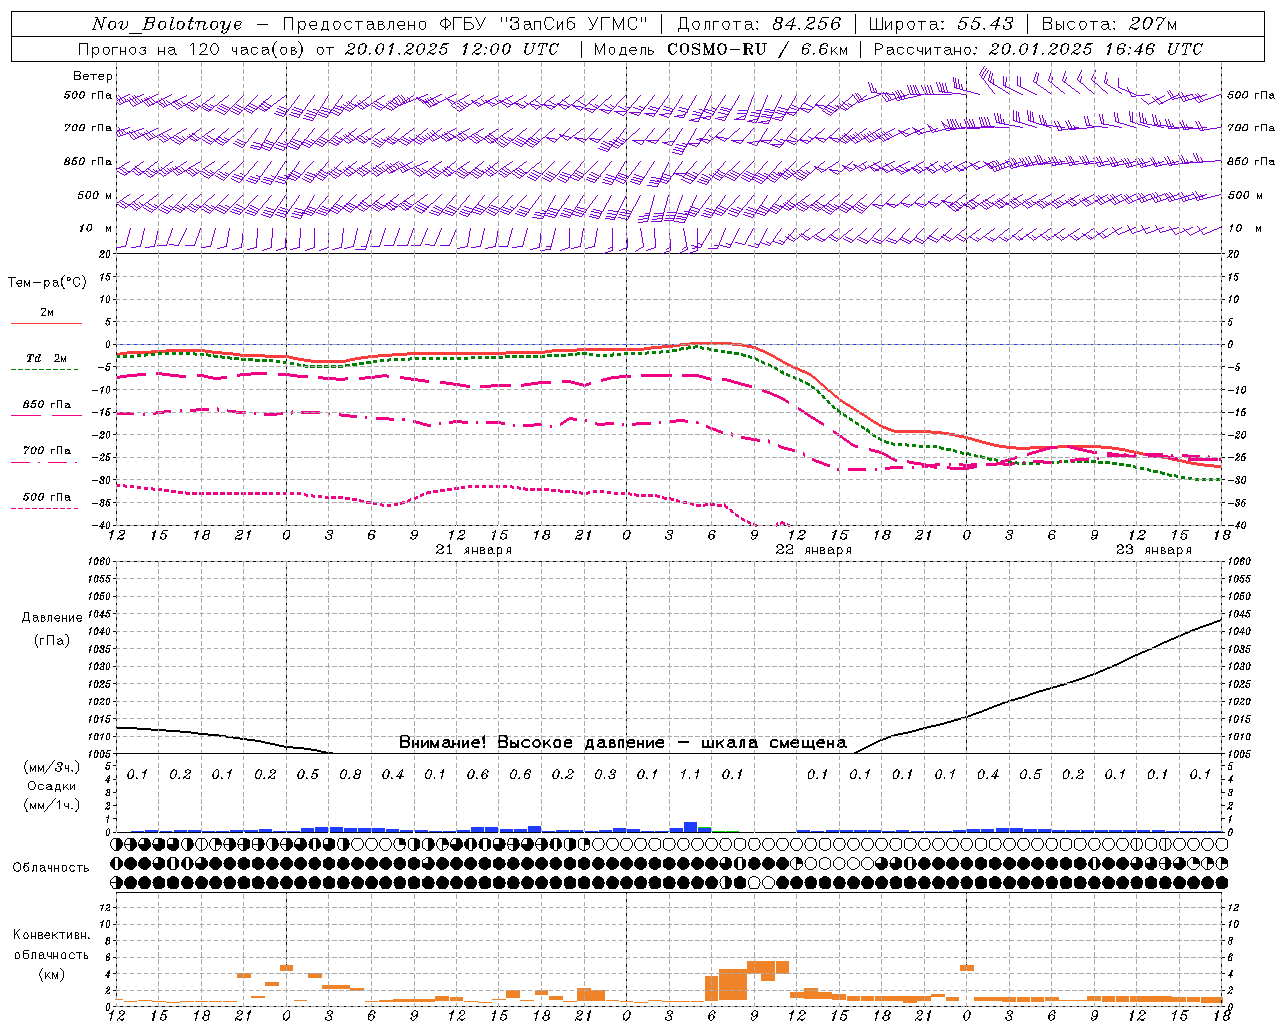Screen dimensions: 1280x1024
Task: Click the latitude value Широта: 55.43
Action: tap(941, 24)
